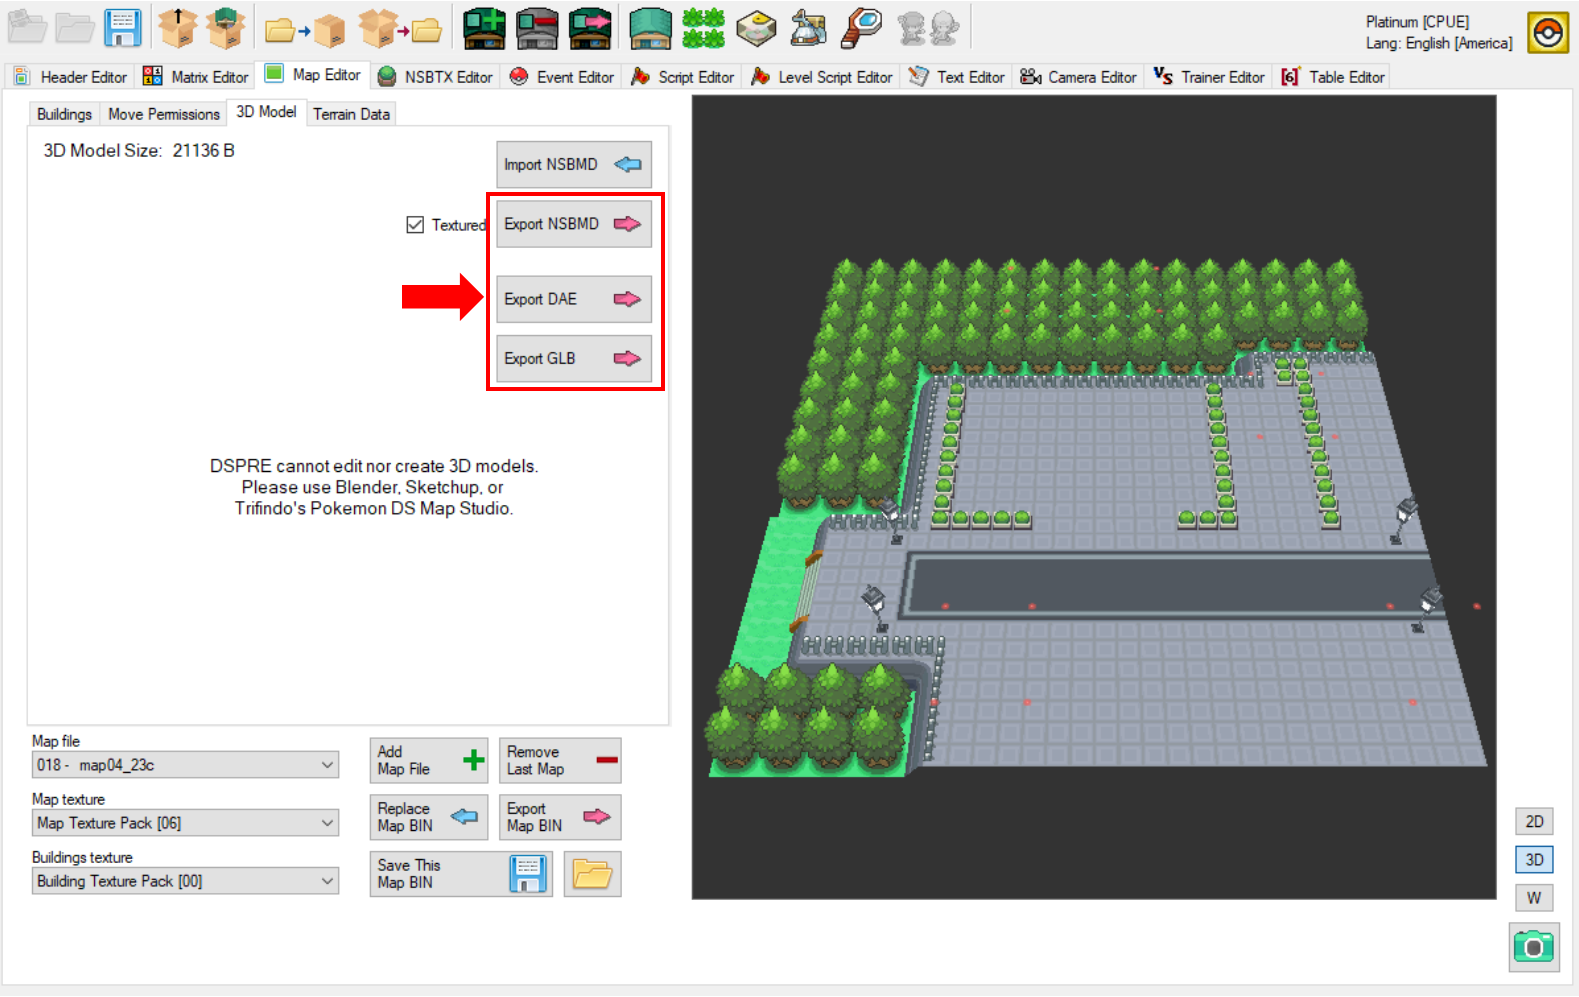The image size is (1579, 997).
Task: Take a screenshot with the camera icon
Action: tap(1533, 946)
